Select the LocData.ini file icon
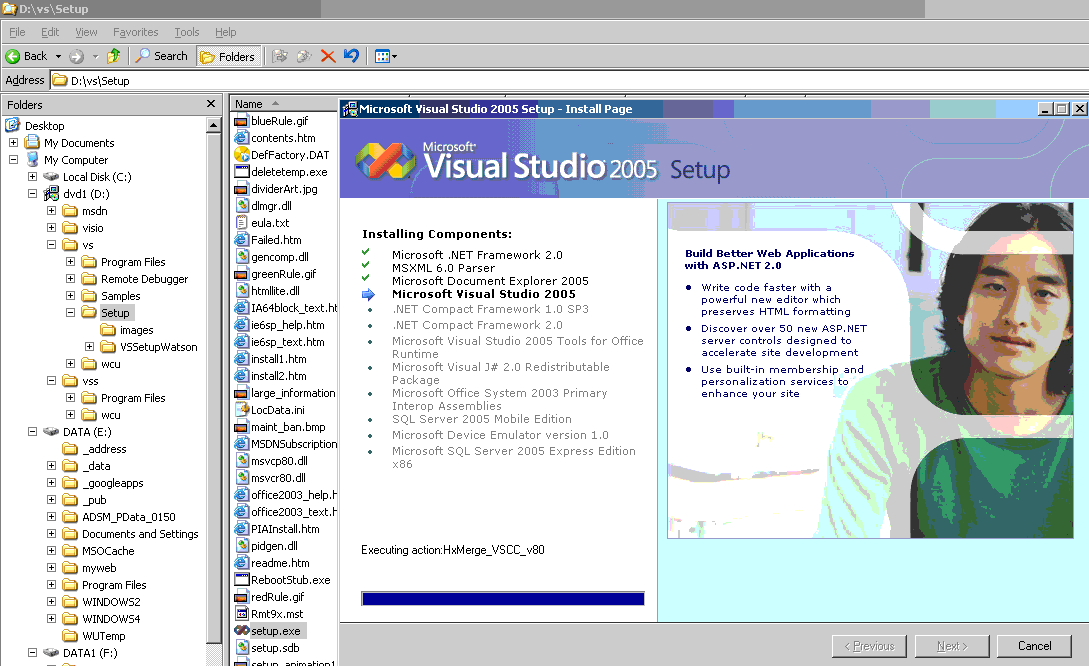The height and width of the screenshot is (666, 1089). pyautogui.click(x=242, y=410)
